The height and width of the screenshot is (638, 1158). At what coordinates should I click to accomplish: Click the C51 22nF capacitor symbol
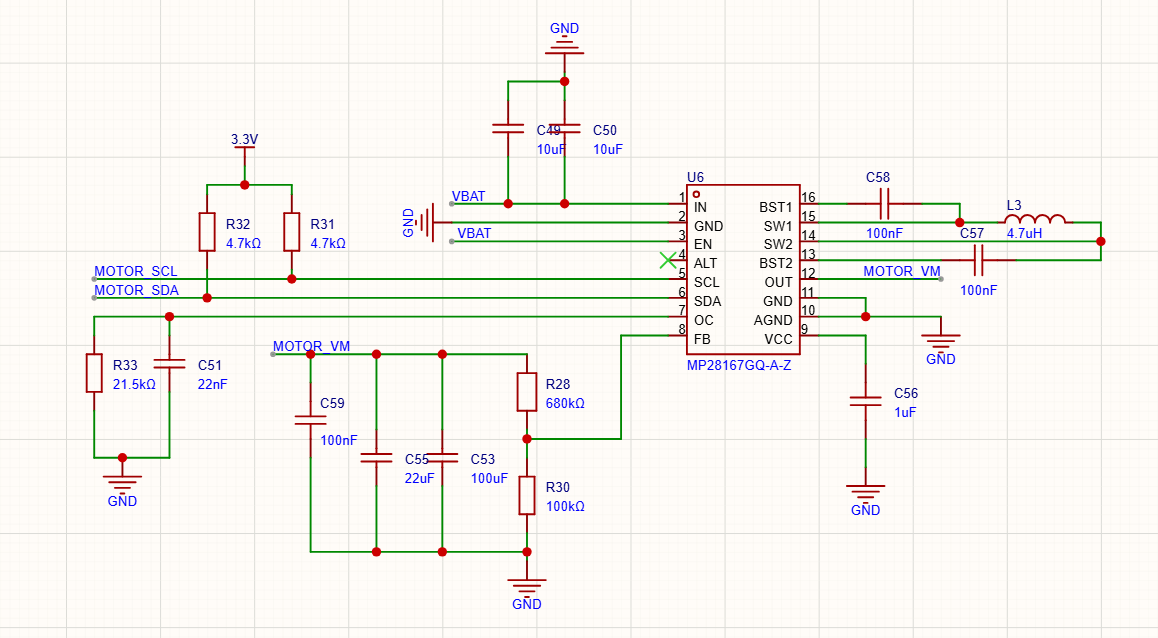169,366
